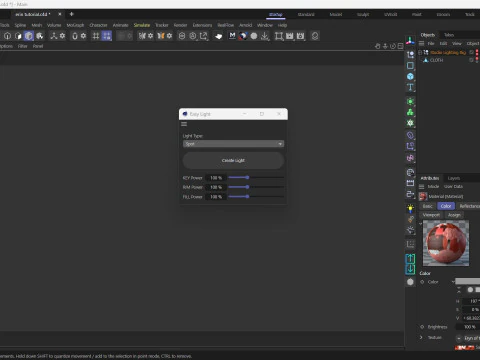Click the coordinate axis icon above the tool palette

click(410, 40)
